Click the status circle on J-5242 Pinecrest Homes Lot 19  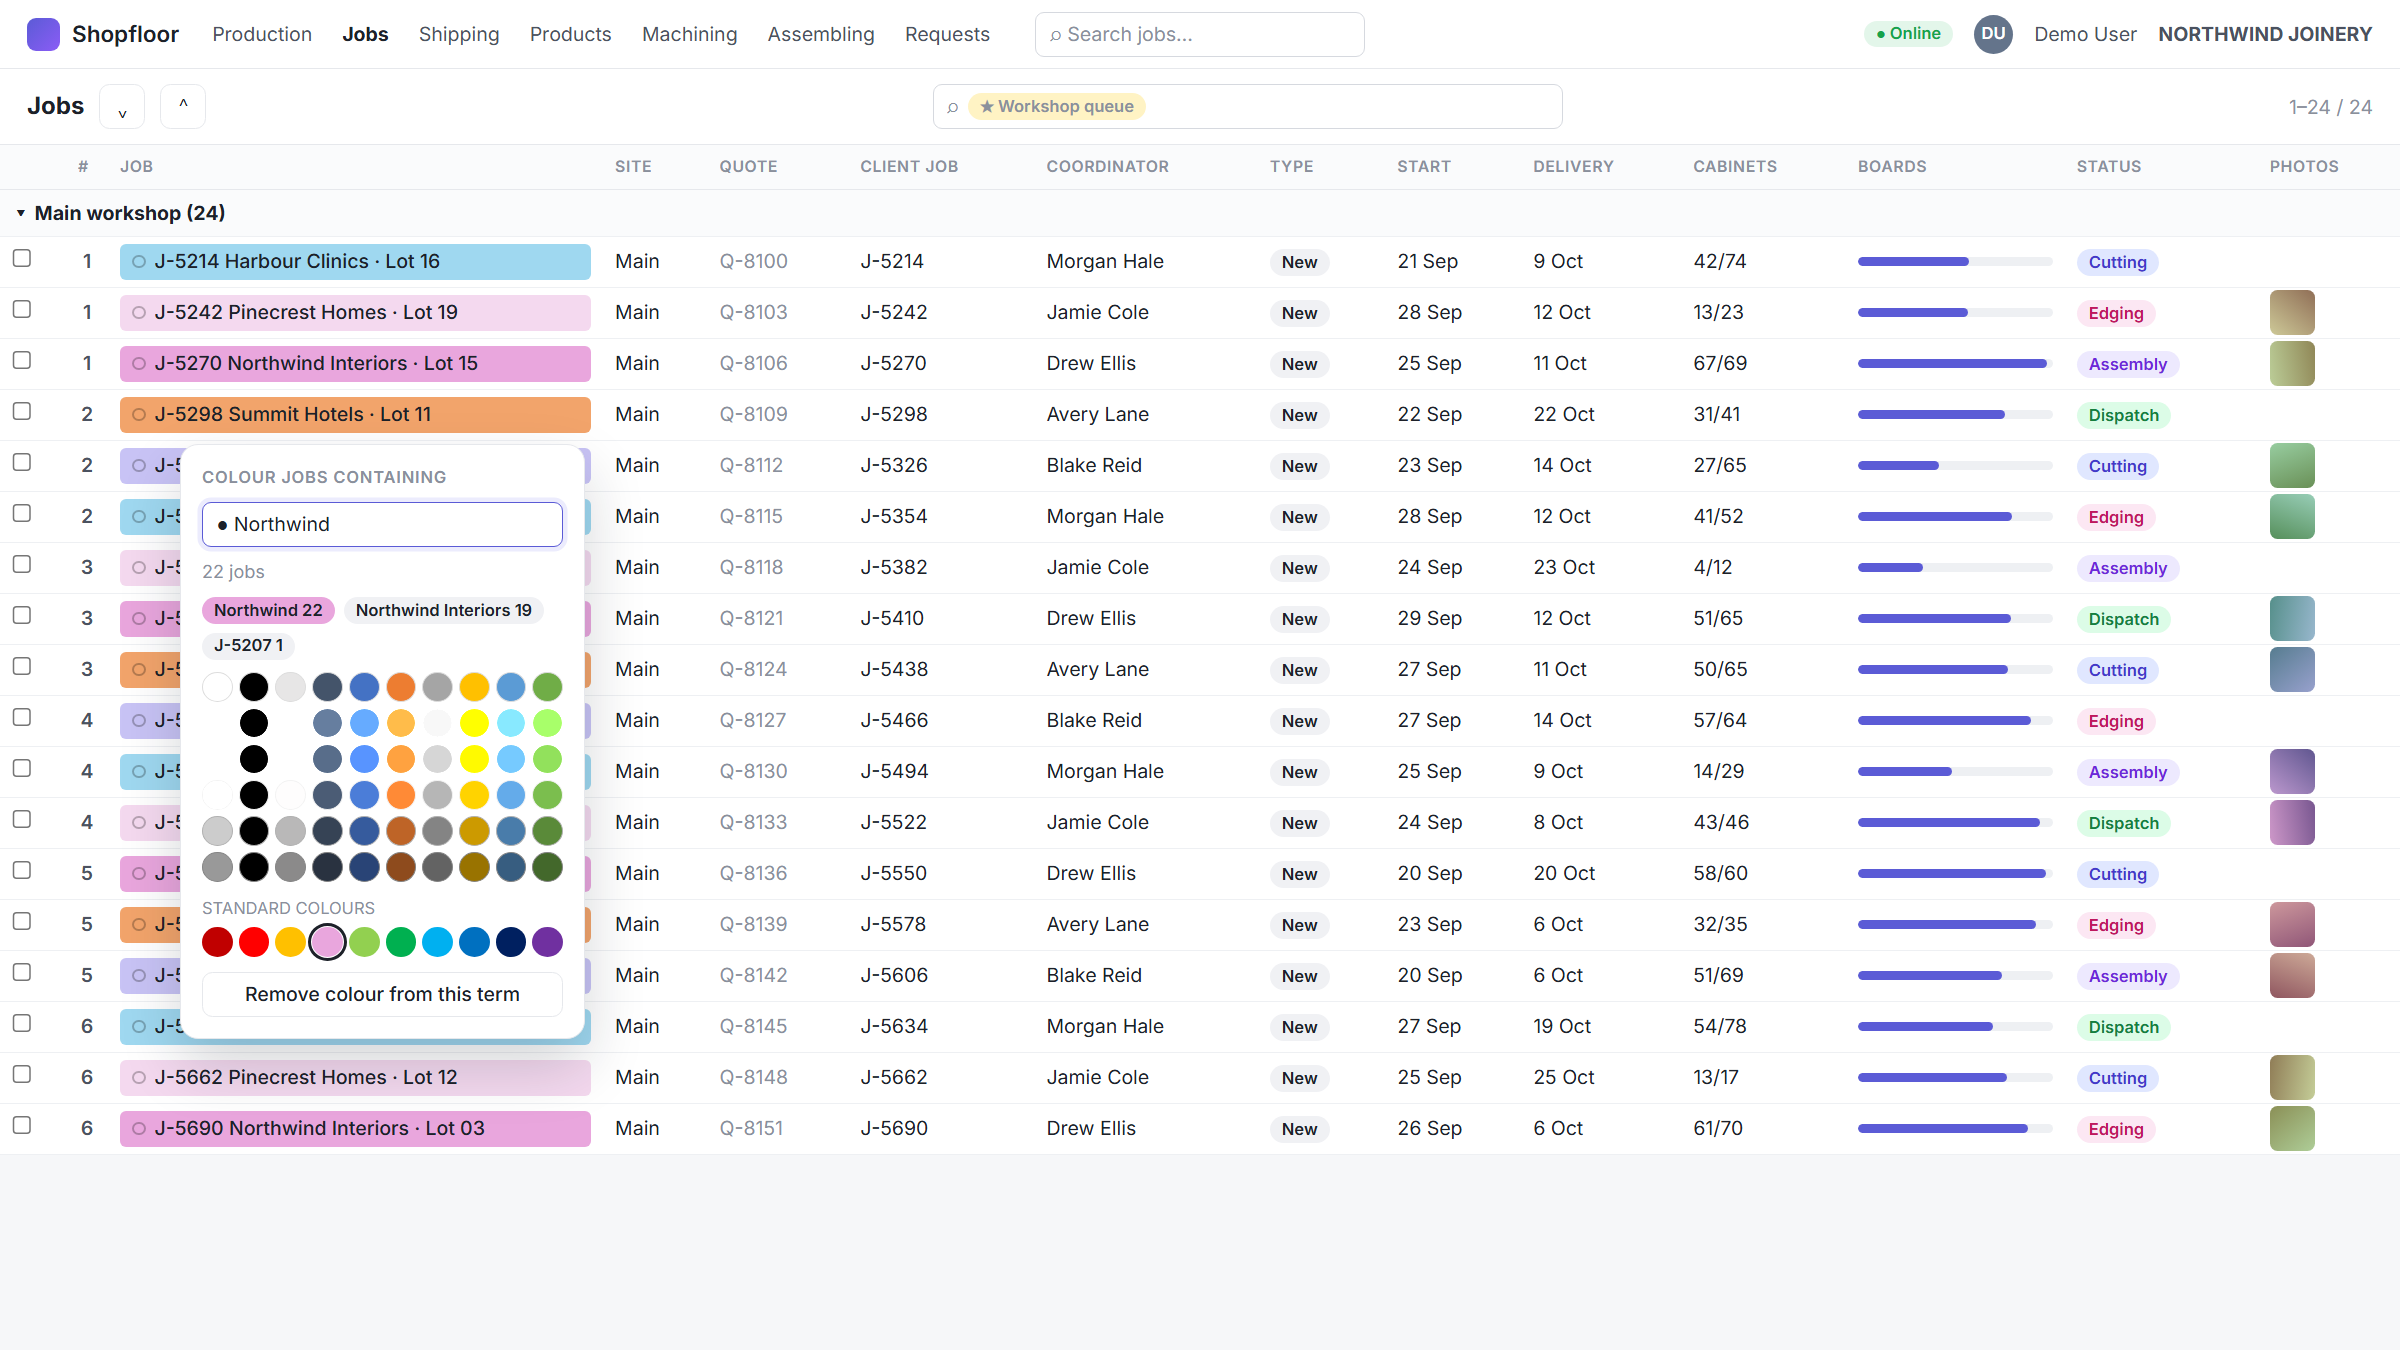[x=139, y=313]
